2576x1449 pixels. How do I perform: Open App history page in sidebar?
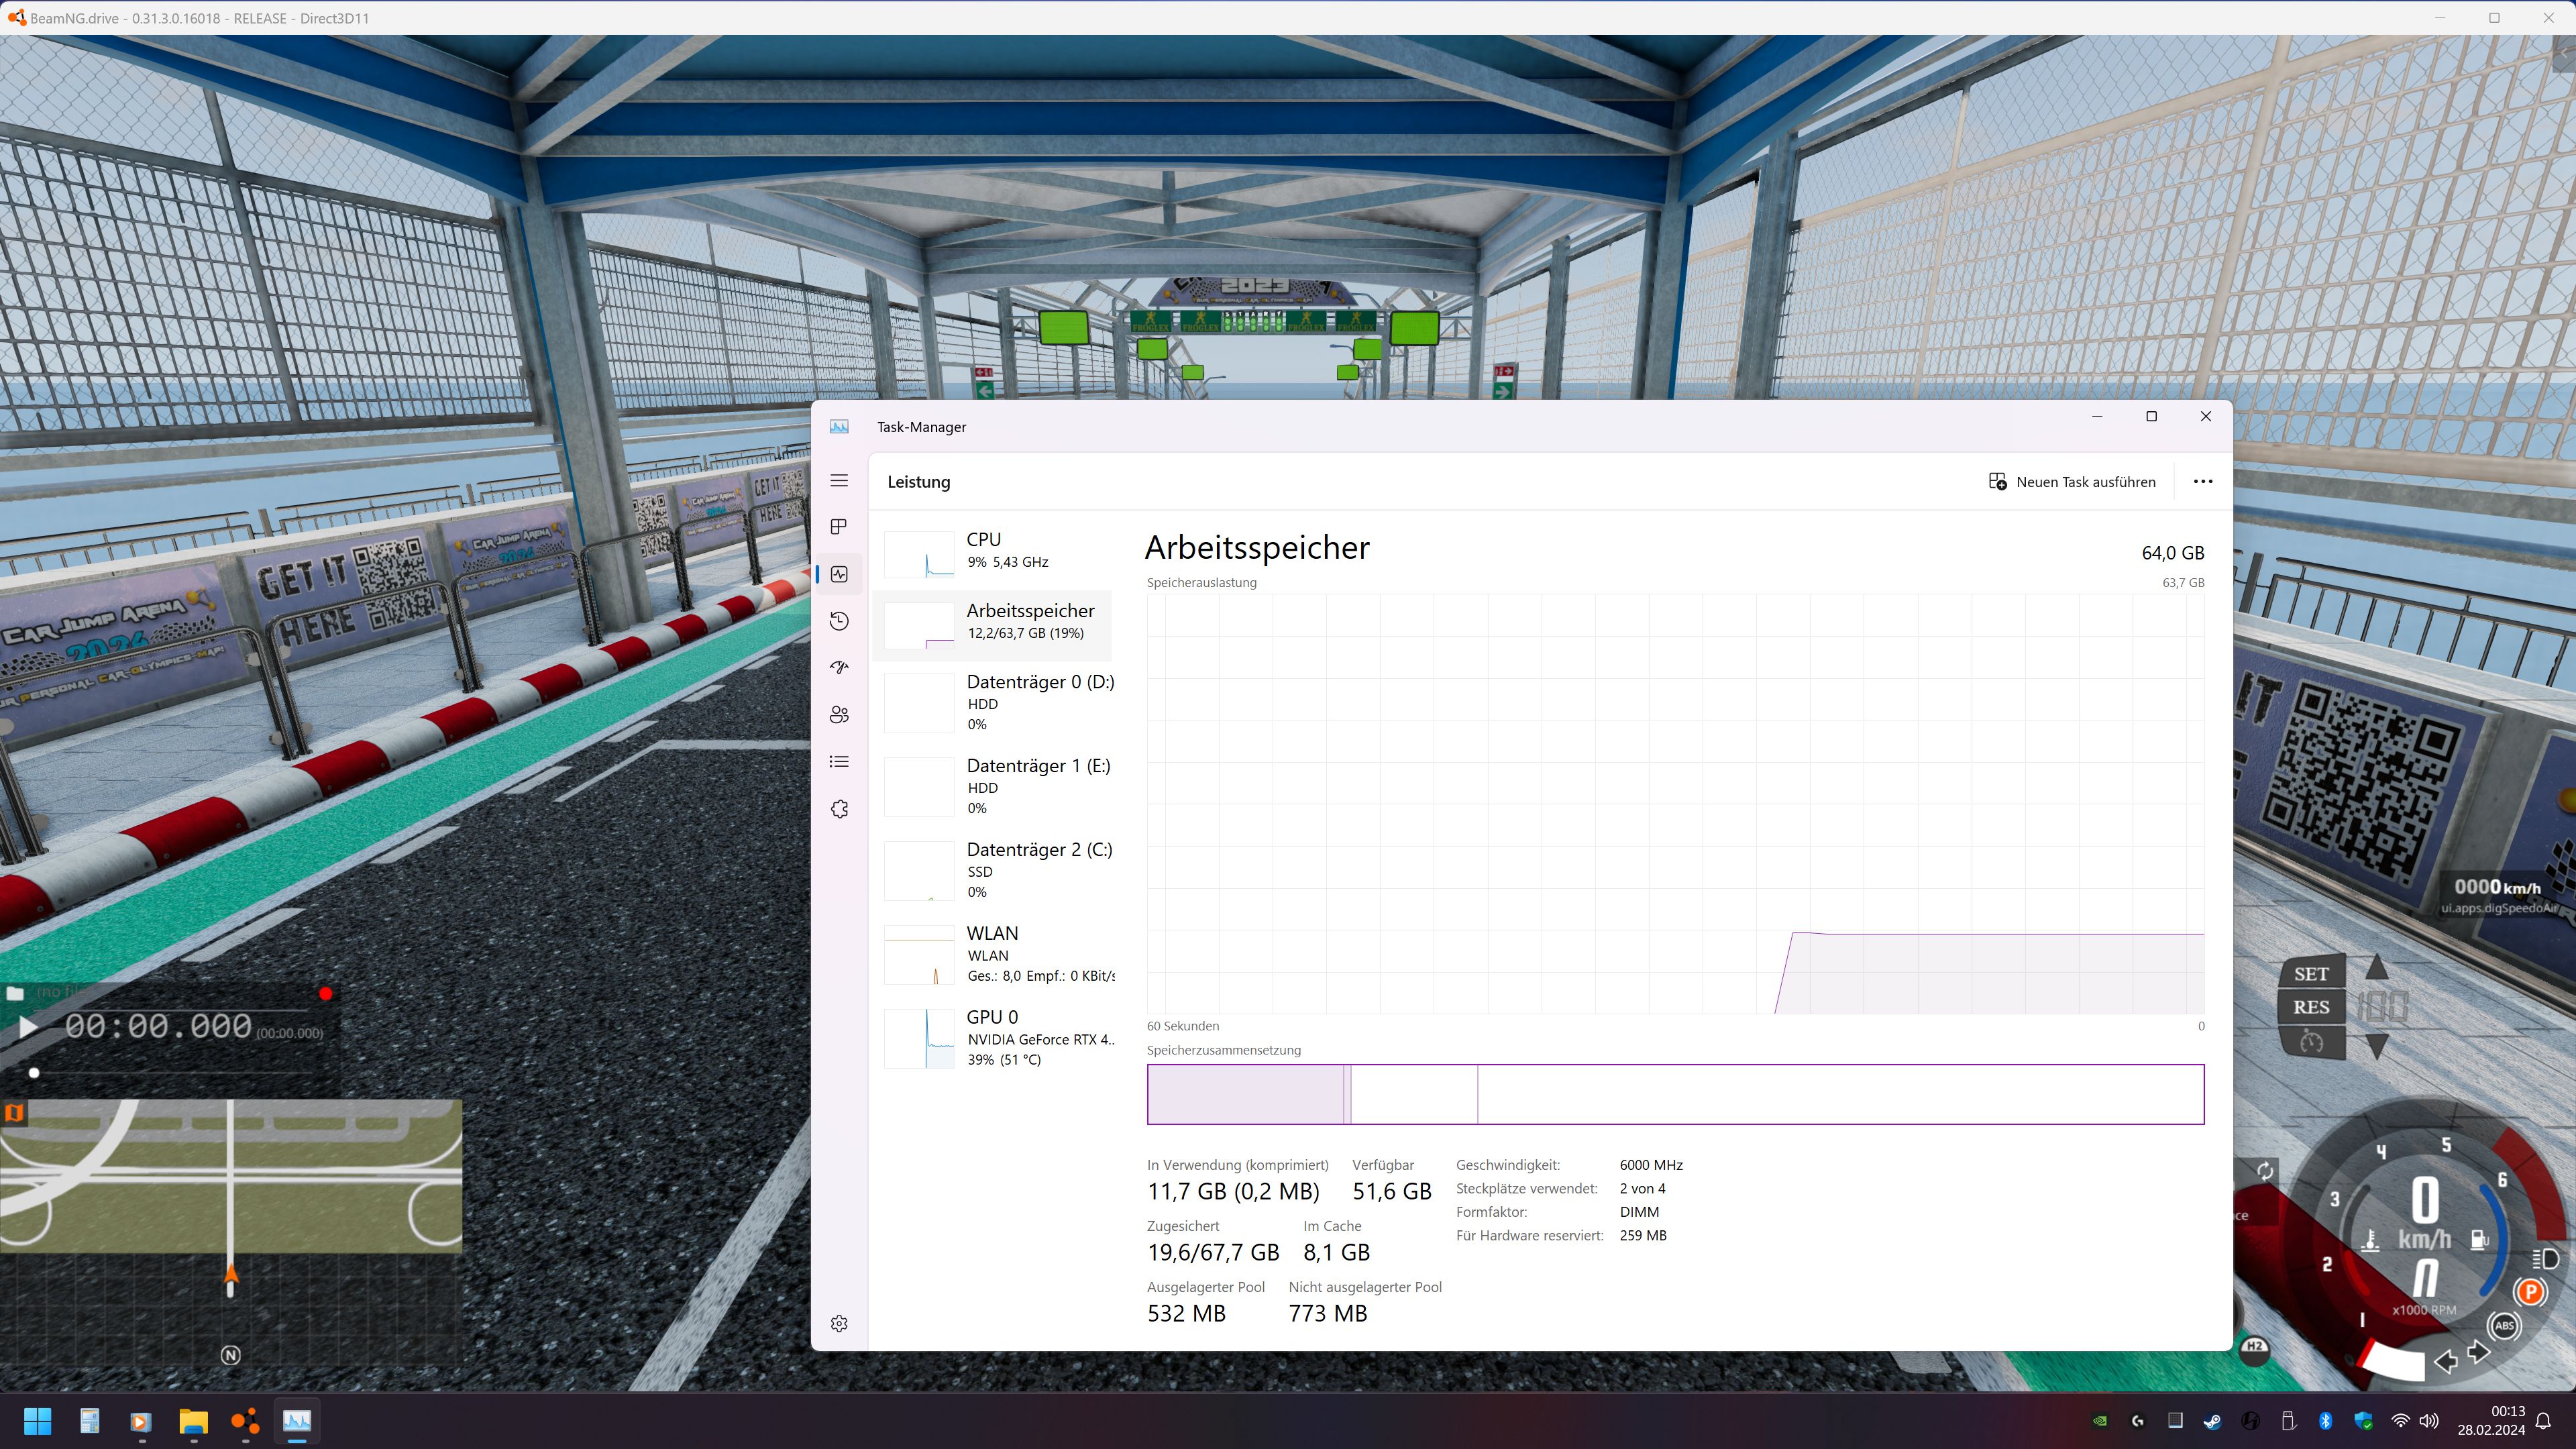coord(839,621)
